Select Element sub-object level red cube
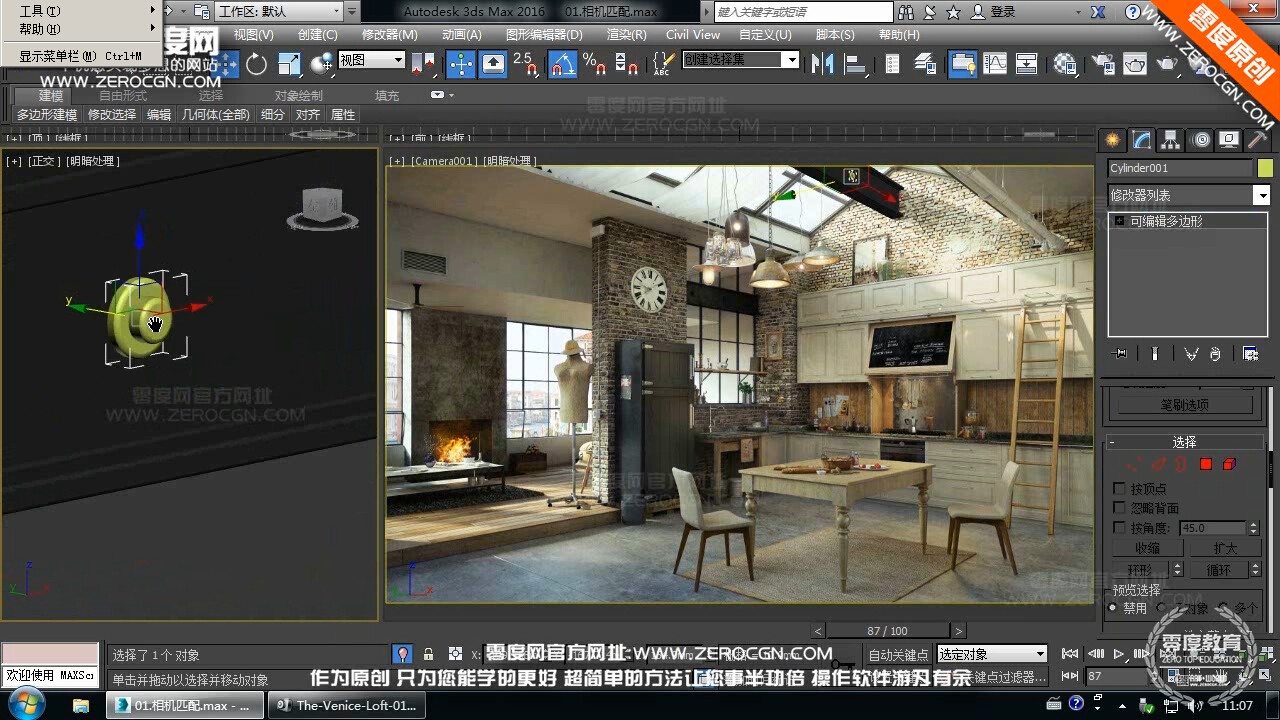 1229,464
